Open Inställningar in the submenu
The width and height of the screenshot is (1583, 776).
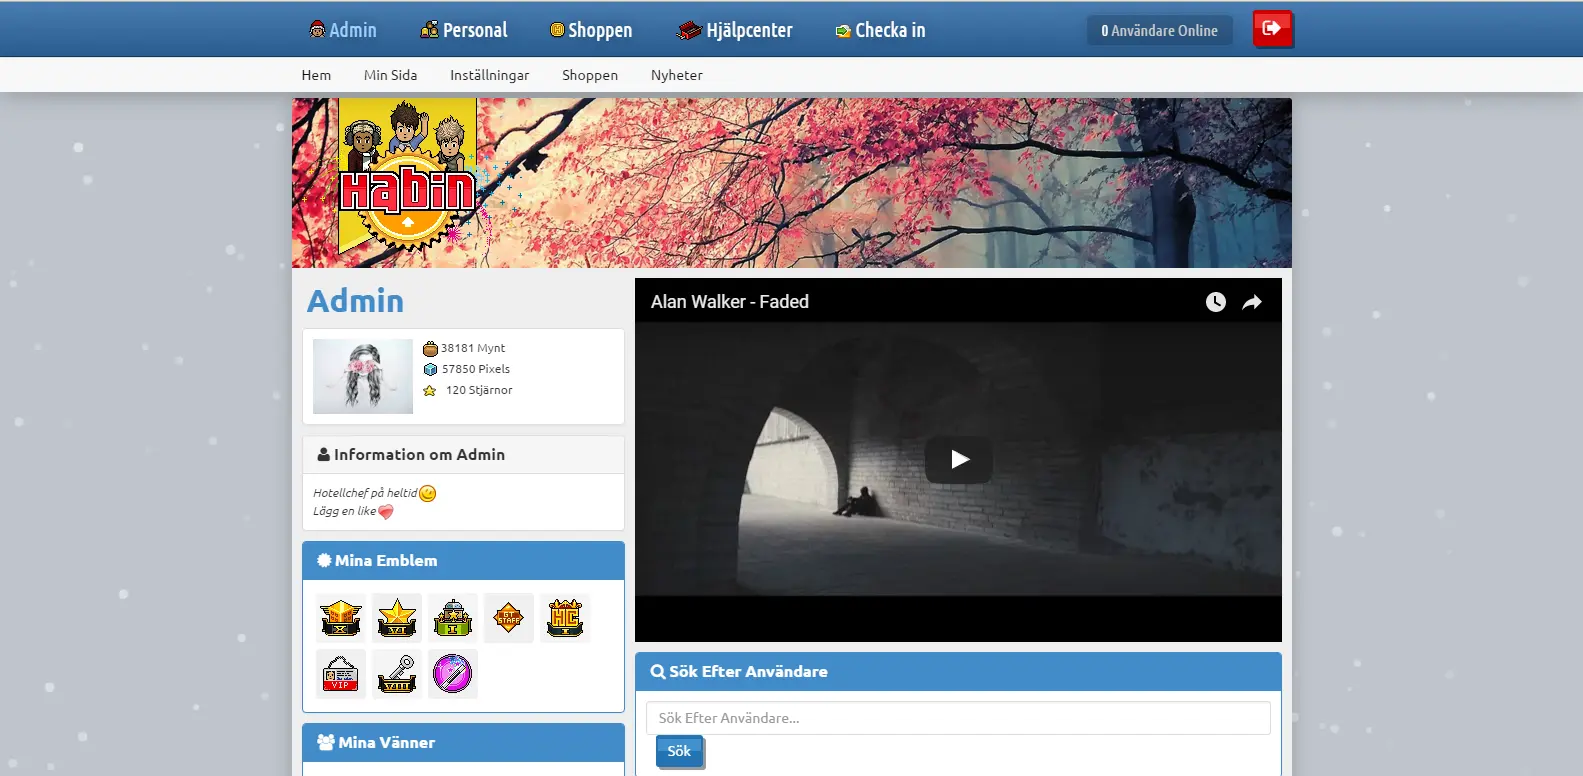[x=489, y=75]
